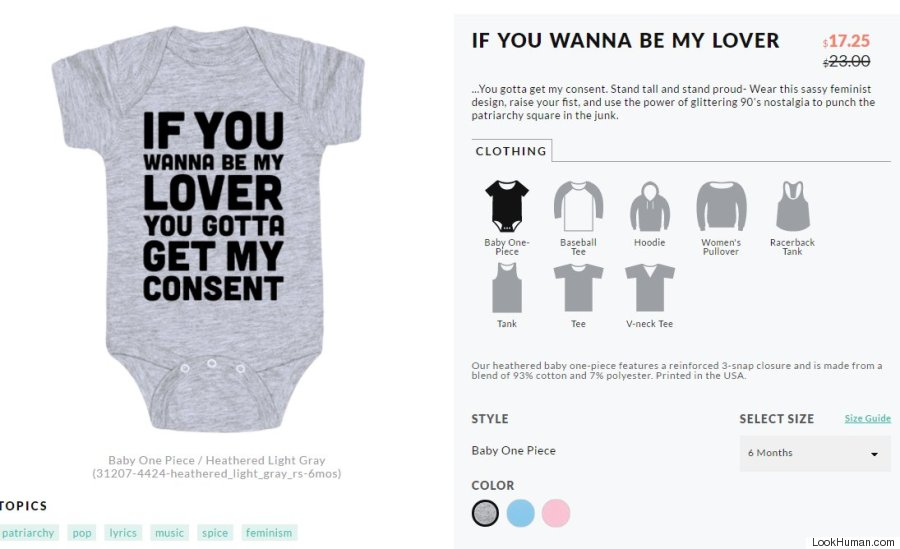
Task: Switch to the Clothing tab
Action: coord(511,151)
